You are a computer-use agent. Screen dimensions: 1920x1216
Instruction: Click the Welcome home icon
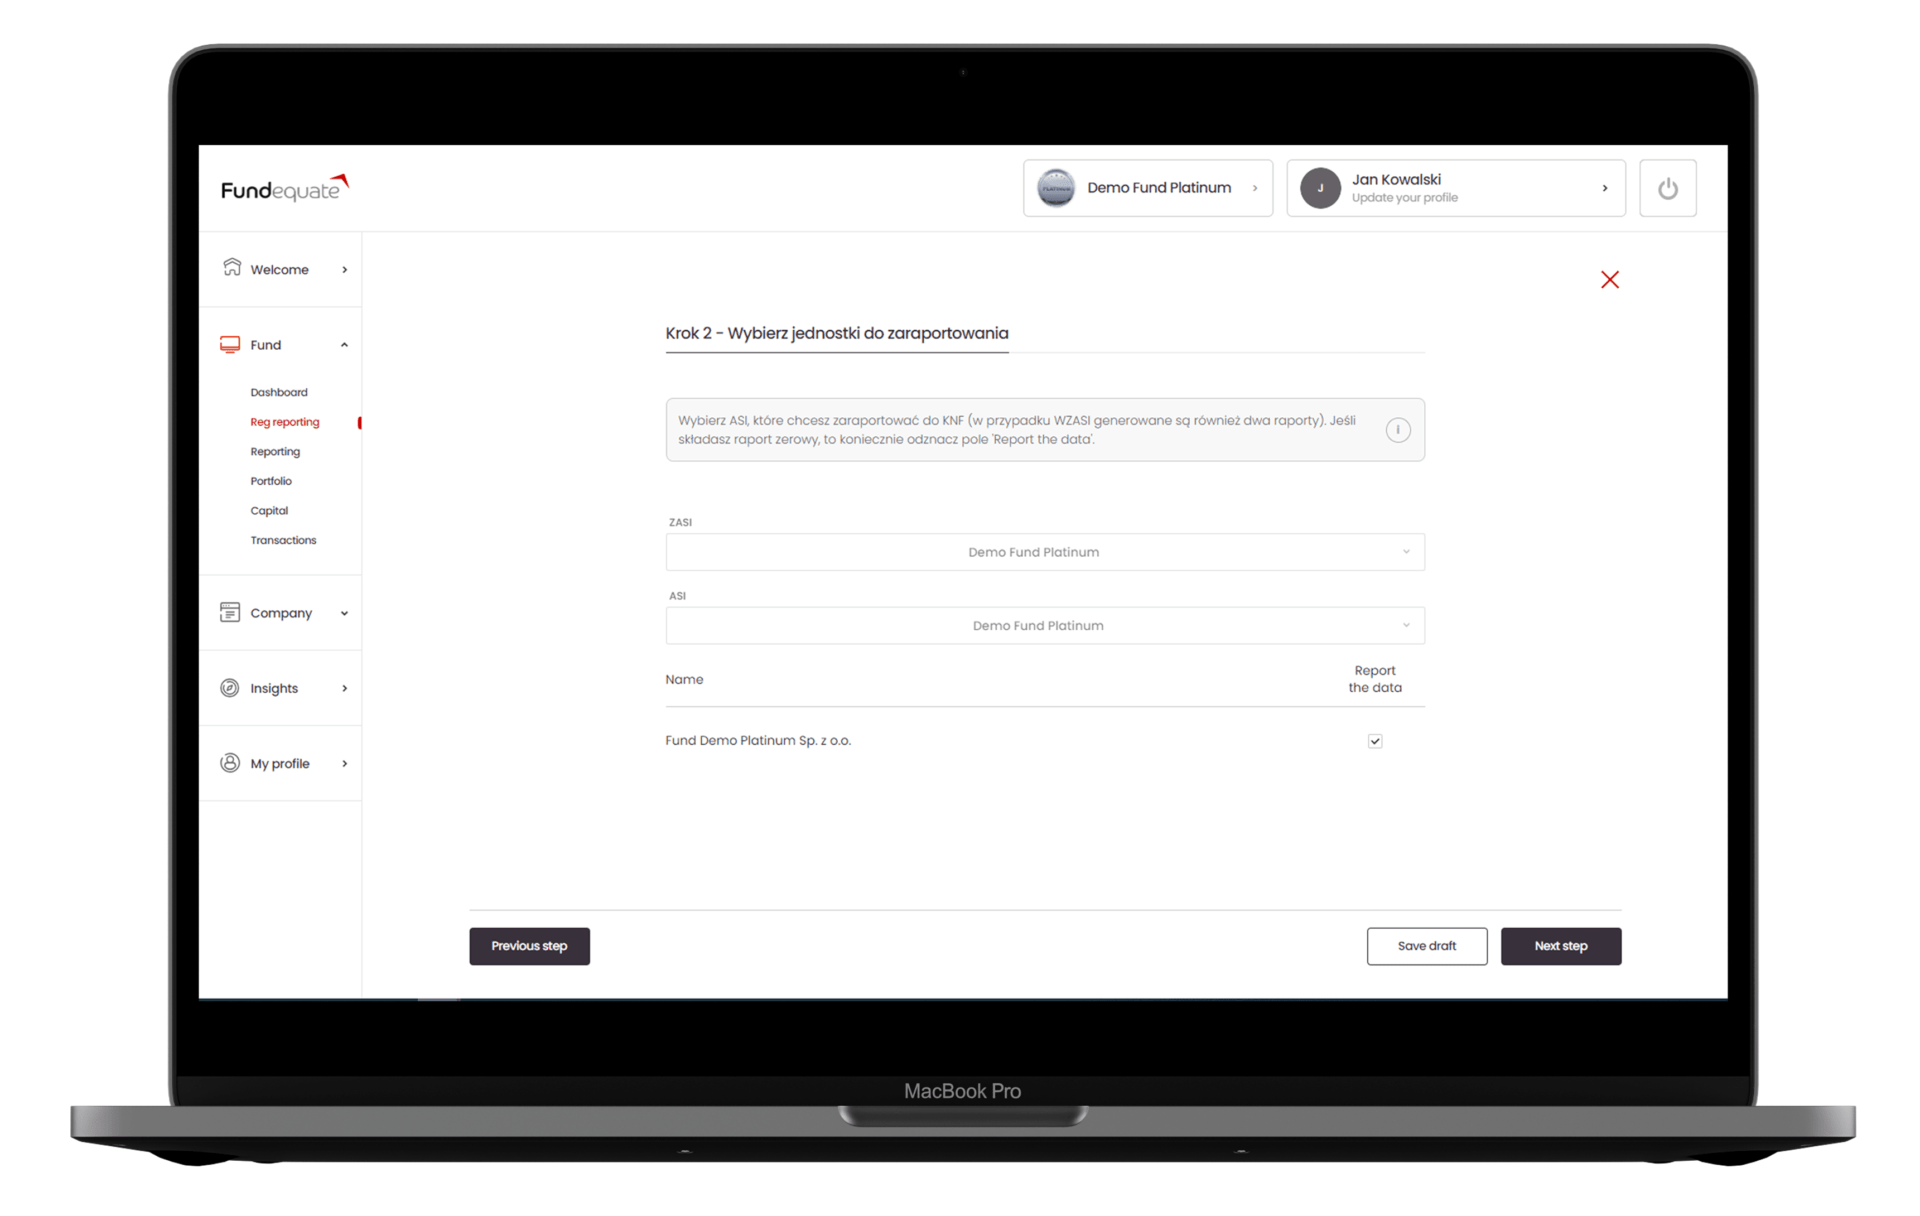tap(231, 267)
